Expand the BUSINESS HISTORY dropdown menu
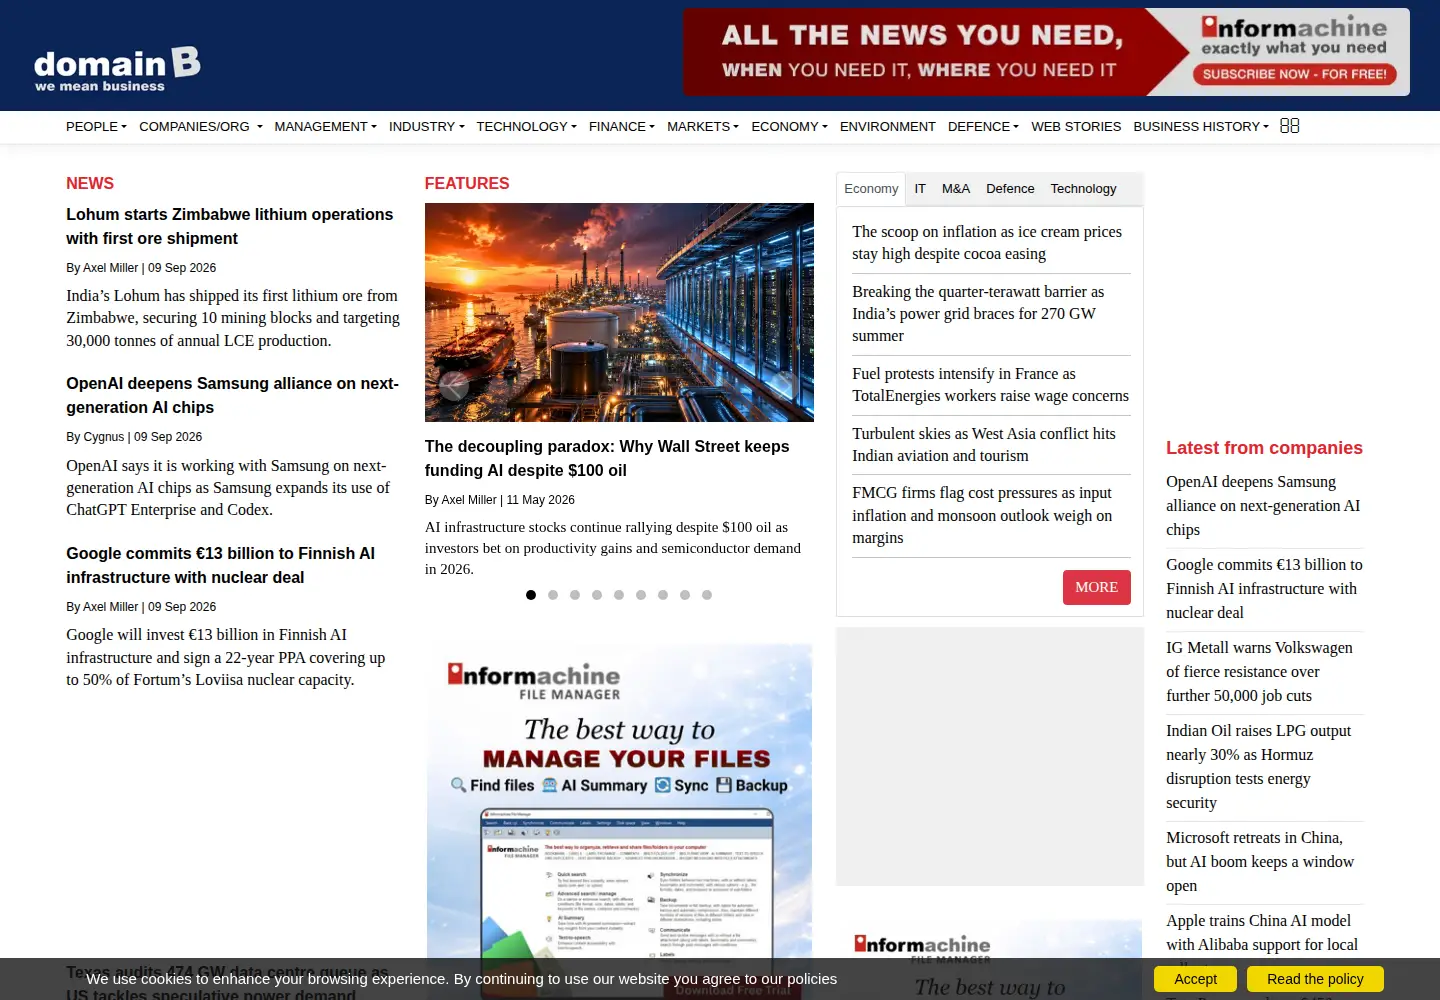 pos(1200,127)
